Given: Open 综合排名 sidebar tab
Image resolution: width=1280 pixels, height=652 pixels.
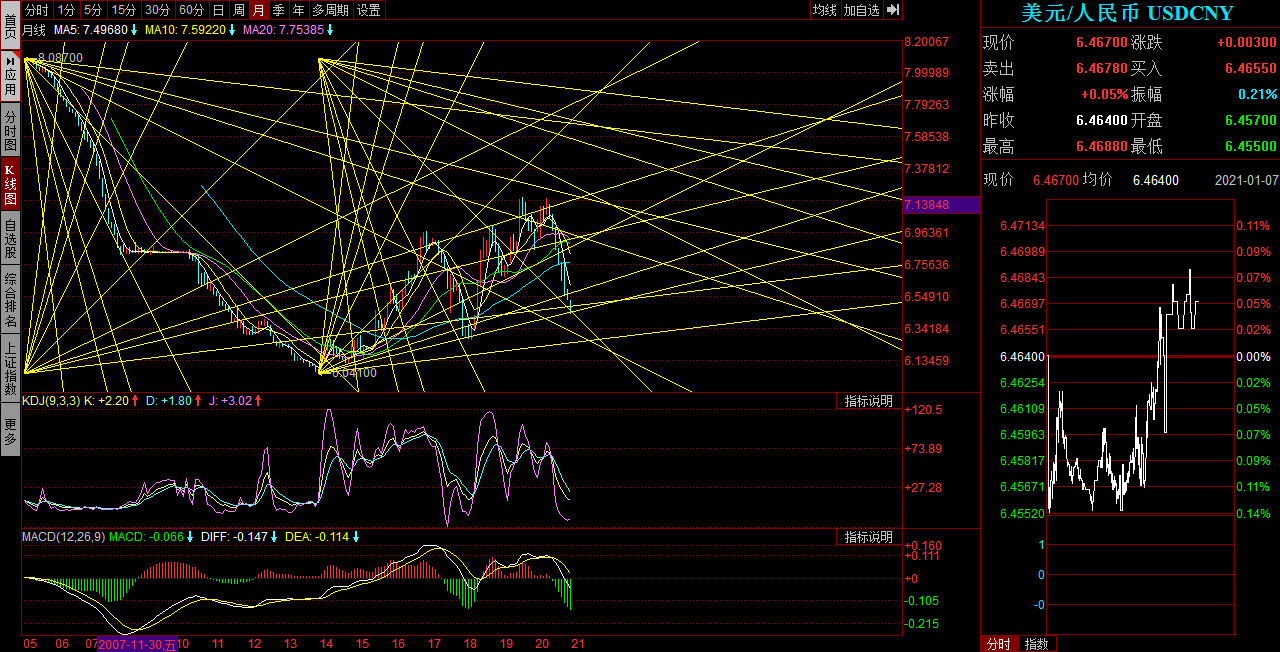Looking at the screenshot, I should coord(10,301).
